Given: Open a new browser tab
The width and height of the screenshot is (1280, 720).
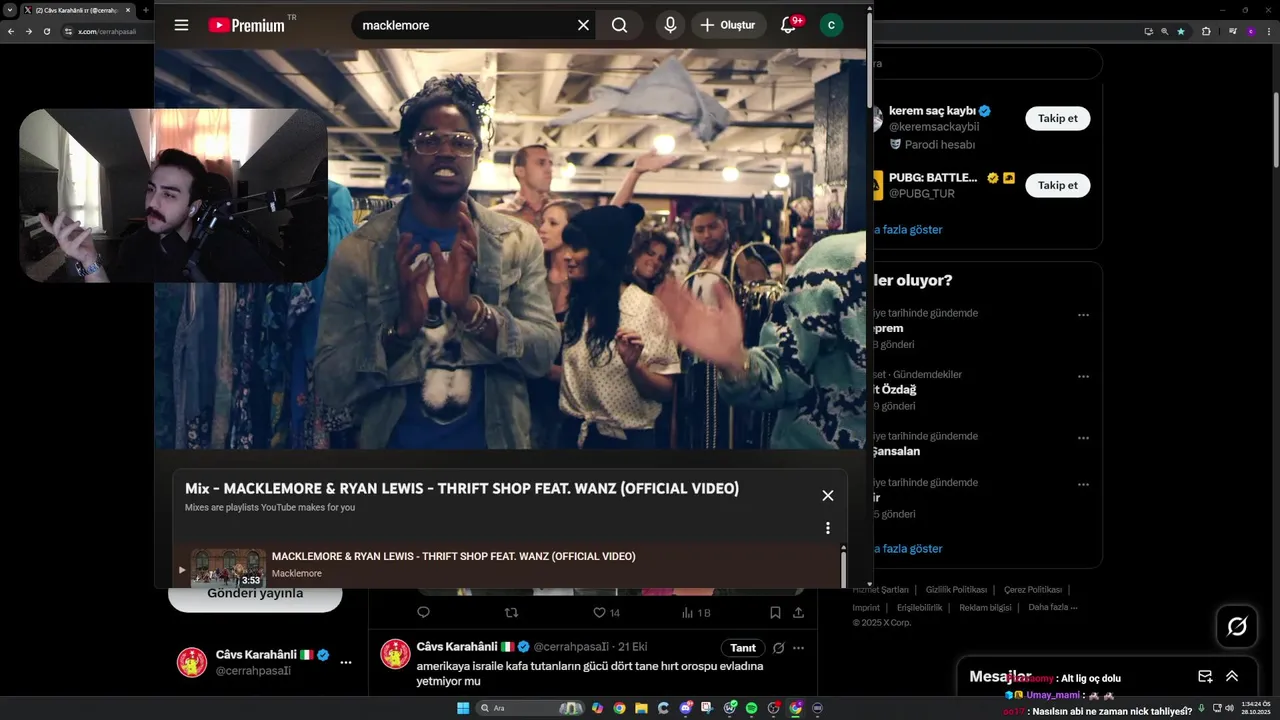Looking at the screenshot, I should [x=146, y=10].
